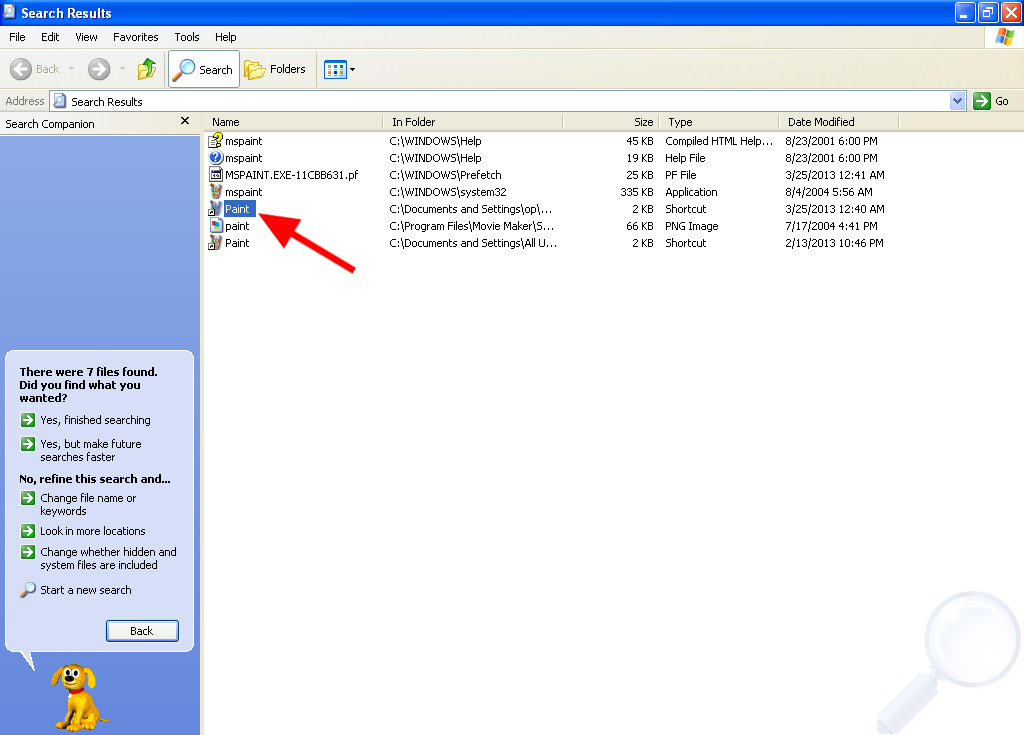The height and width of the screenshot is (735, 1024).
Task: Click the search dog animated character
Action: tap(77, 697)
